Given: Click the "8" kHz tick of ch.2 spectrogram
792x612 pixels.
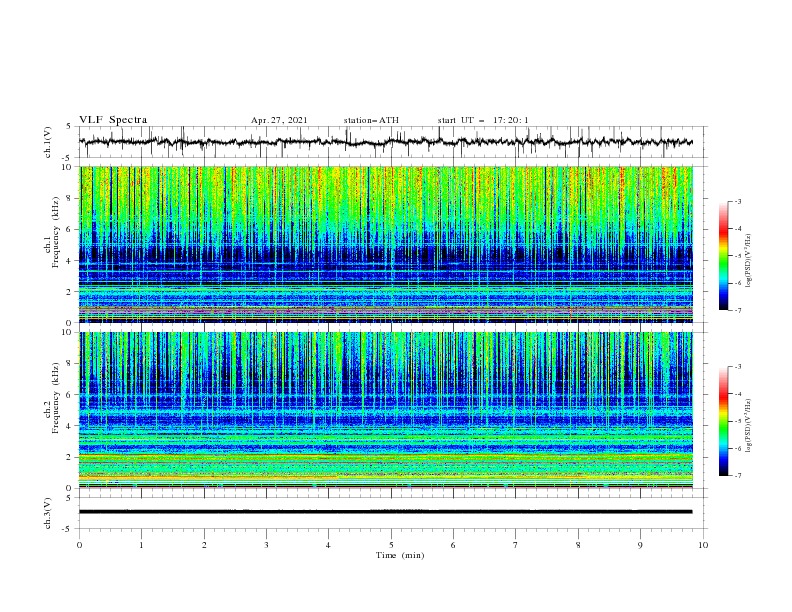Looking at the screenshot, I should [71, 364].
